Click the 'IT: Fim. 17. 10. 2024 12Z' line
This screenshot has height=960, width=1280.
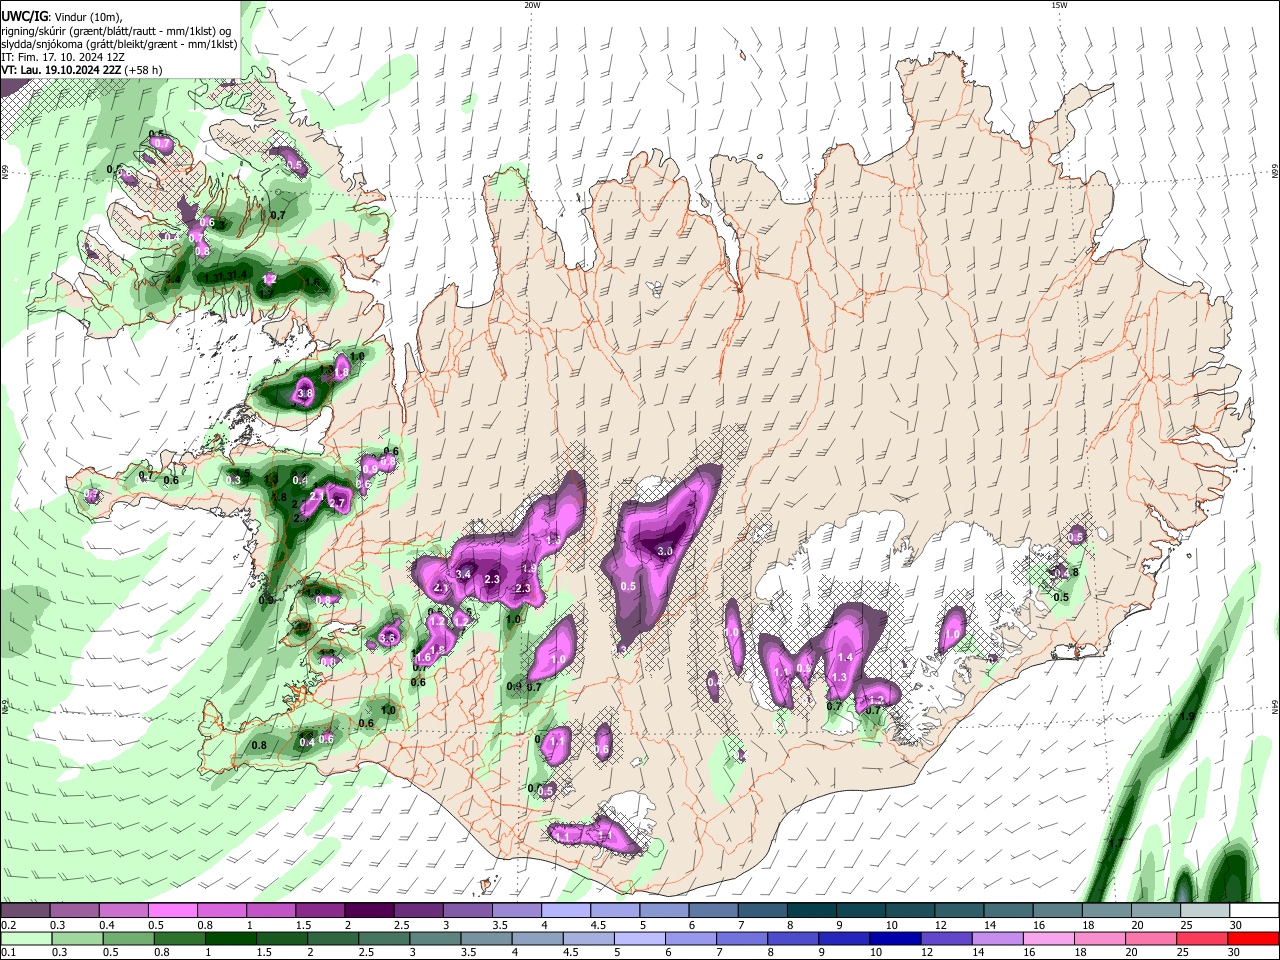tap(63, 57)
